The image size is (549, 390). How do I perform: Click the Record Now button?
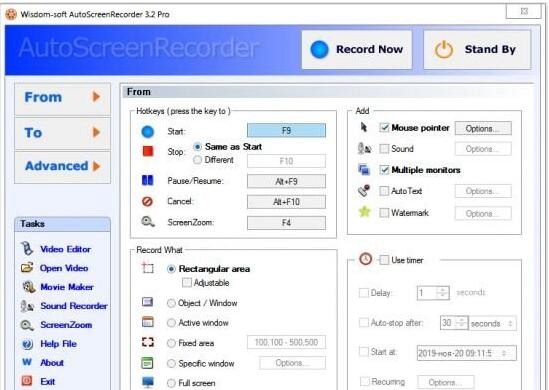(357, 49)
